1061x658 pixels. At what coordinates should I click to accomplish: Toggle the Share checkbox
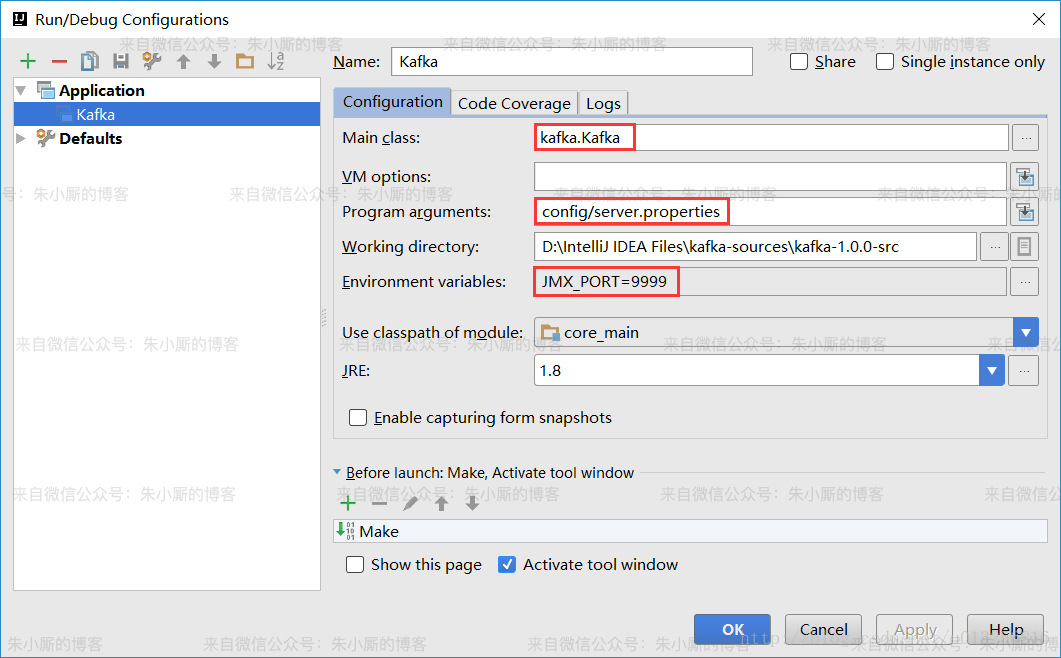799,62
